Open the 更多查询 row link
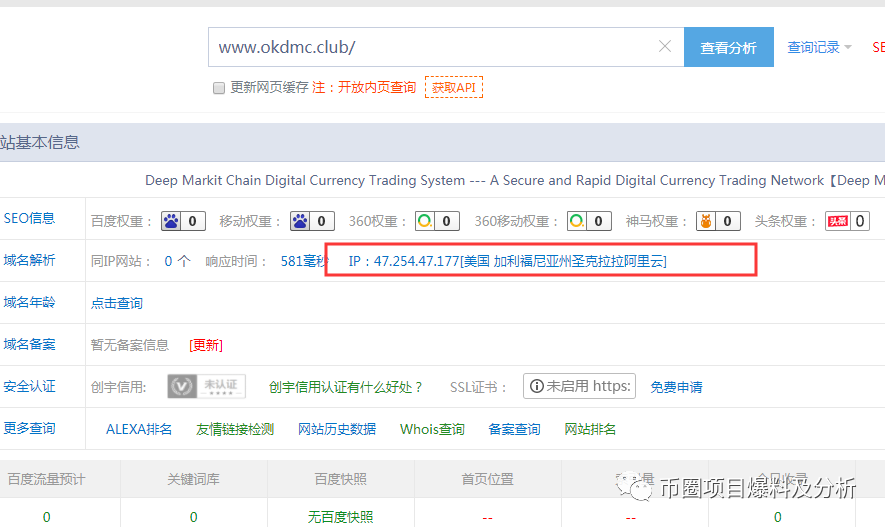This screenshot has height=527, width=885. 29,428
